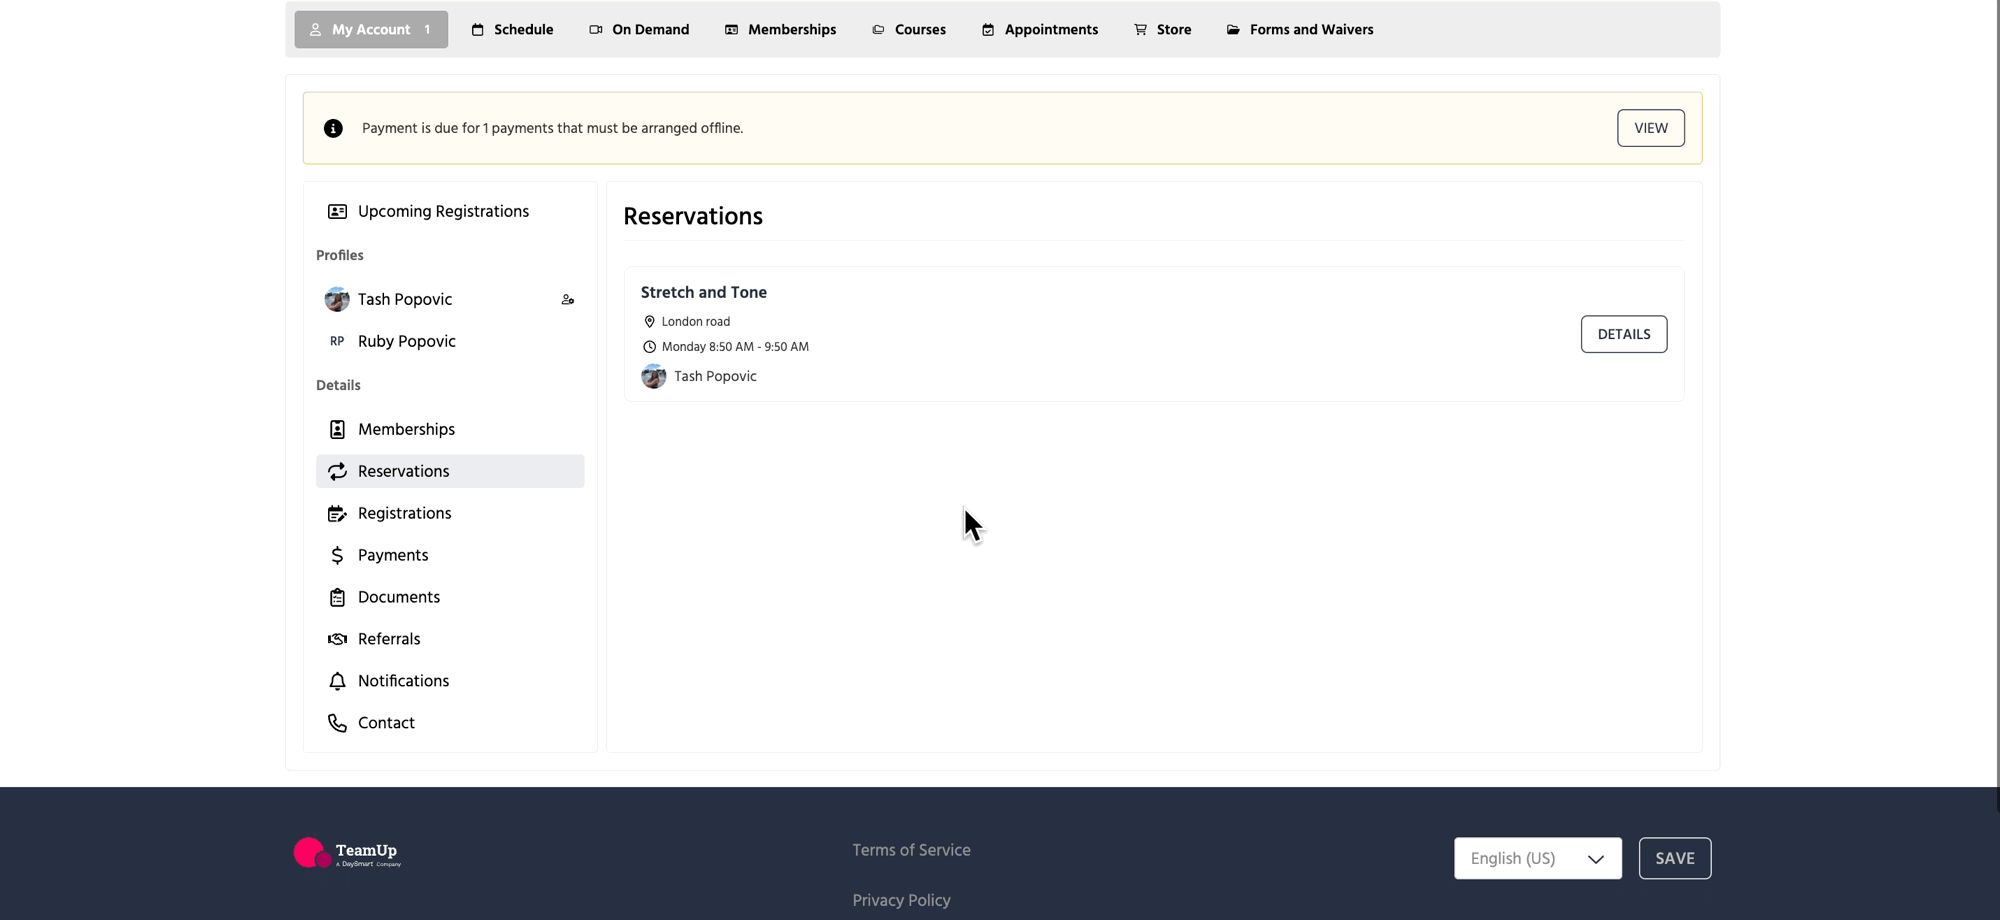Screen dimensions: 2000x920
Task: Click the phone icon for Contact
Action: pos(337,723)
